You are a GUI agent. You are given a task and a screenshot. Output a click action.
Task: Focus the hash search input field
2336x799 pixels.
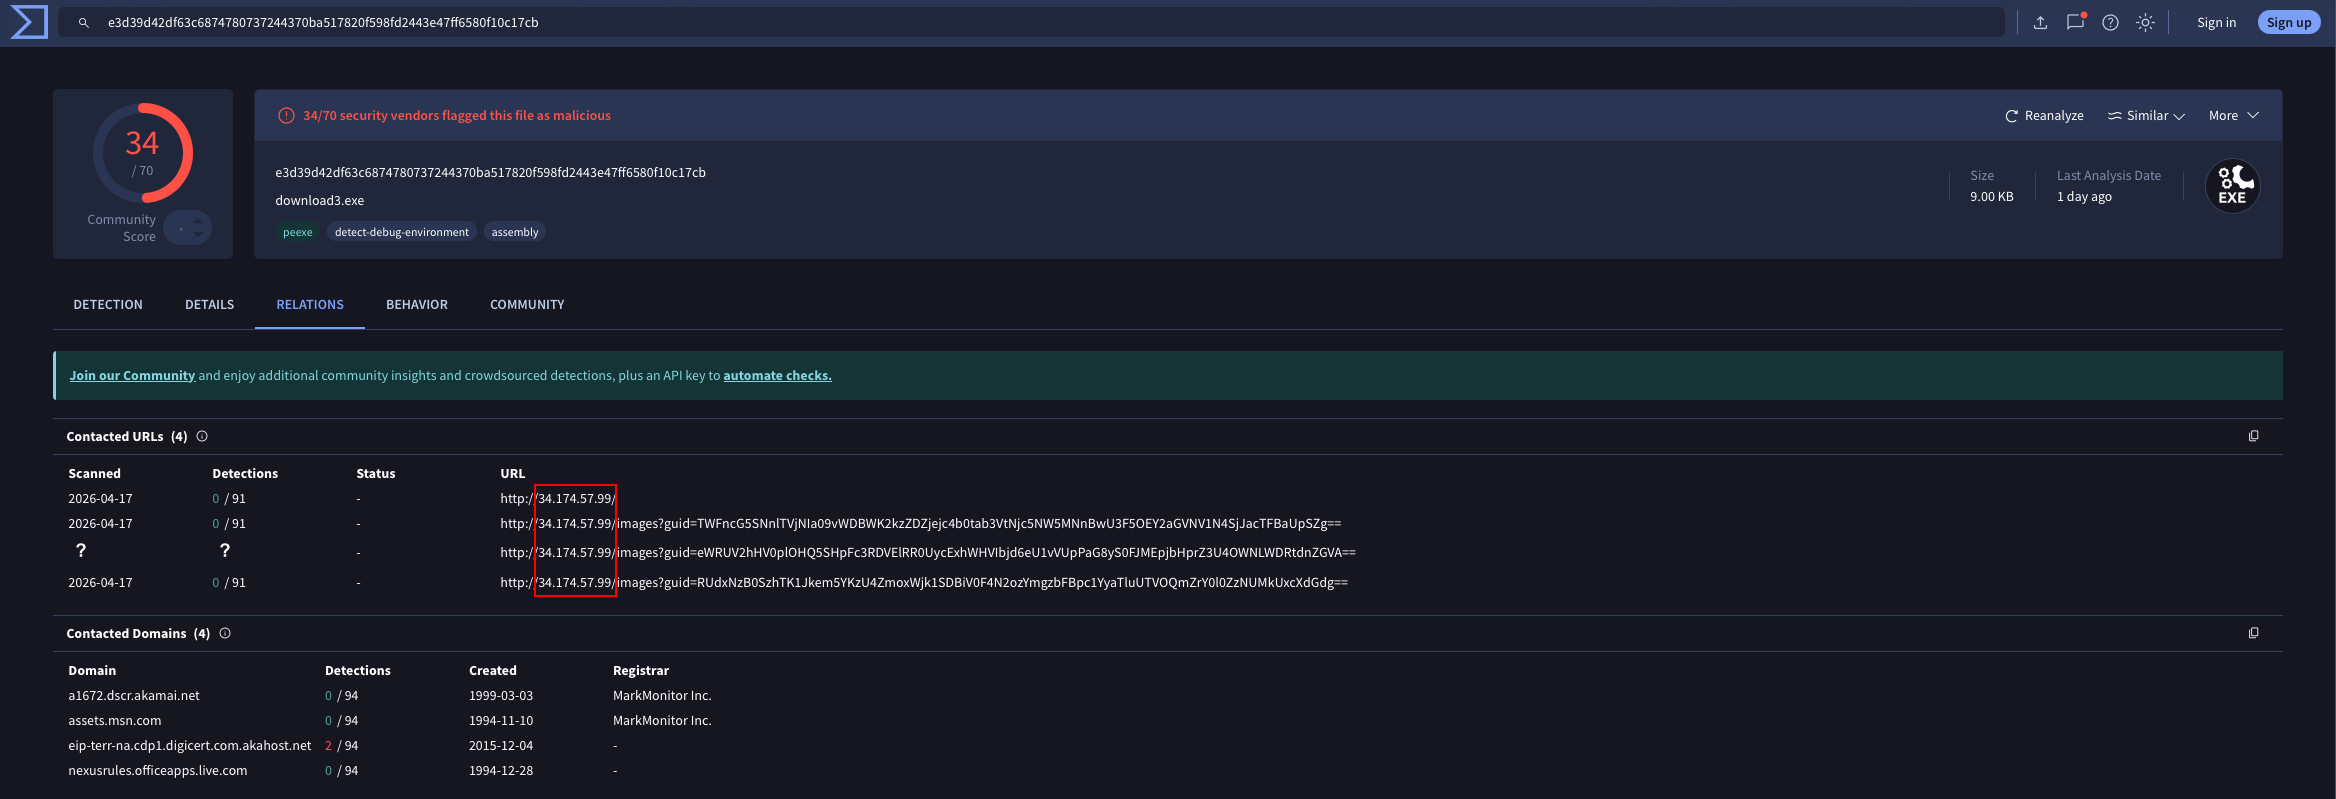tap(1031, 23)
